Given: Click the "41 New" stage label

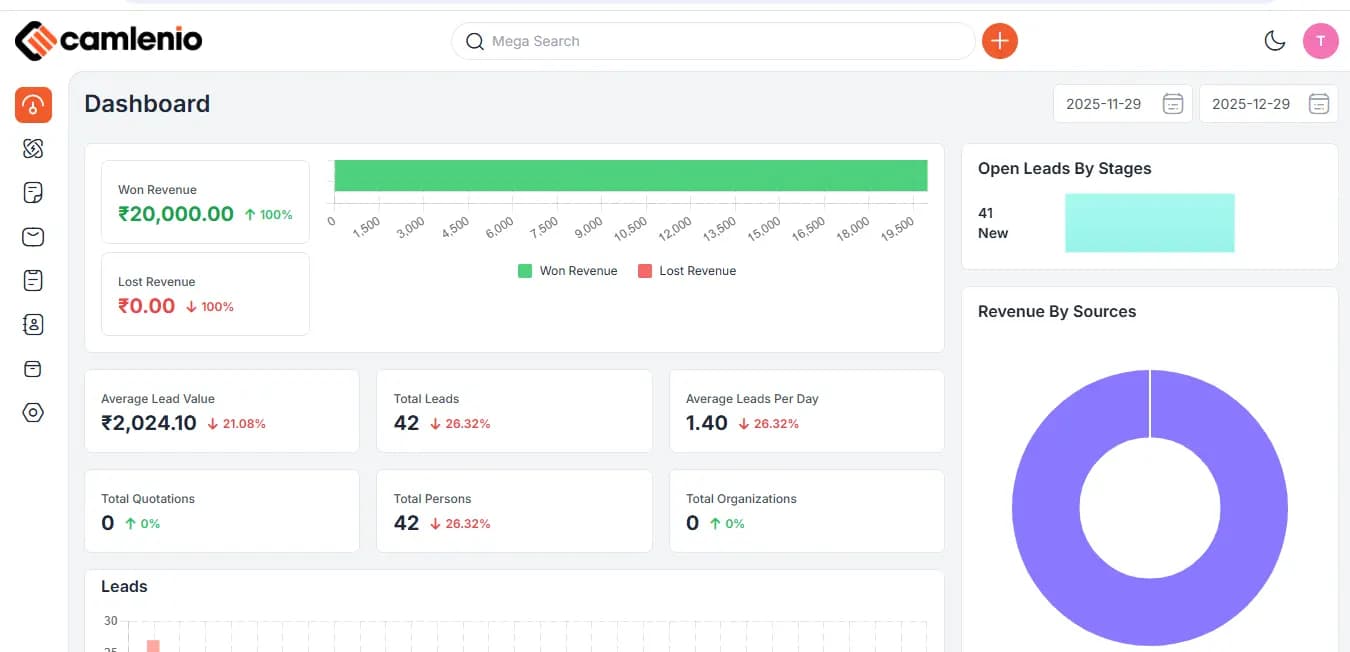Looking at the screenshot, I should pyautogui.click(x=993, y=223).
